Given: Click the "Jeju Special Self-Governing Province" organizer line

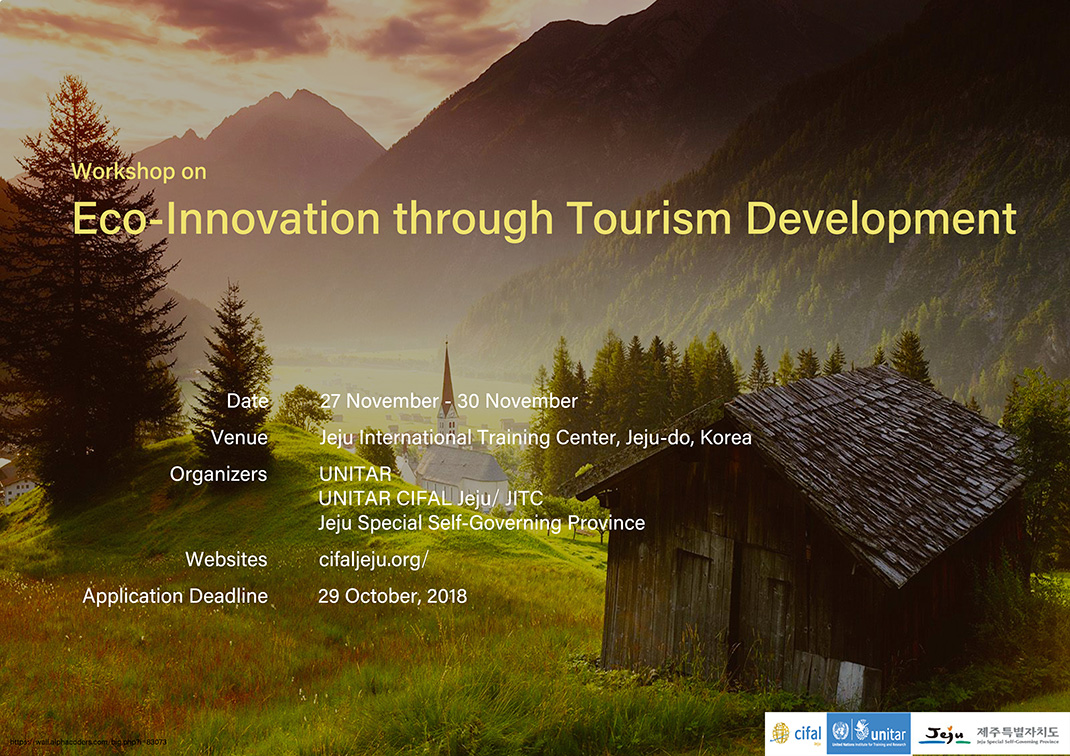Looking at the screenshot, I should pyautogui.click(x=482, y=523).
